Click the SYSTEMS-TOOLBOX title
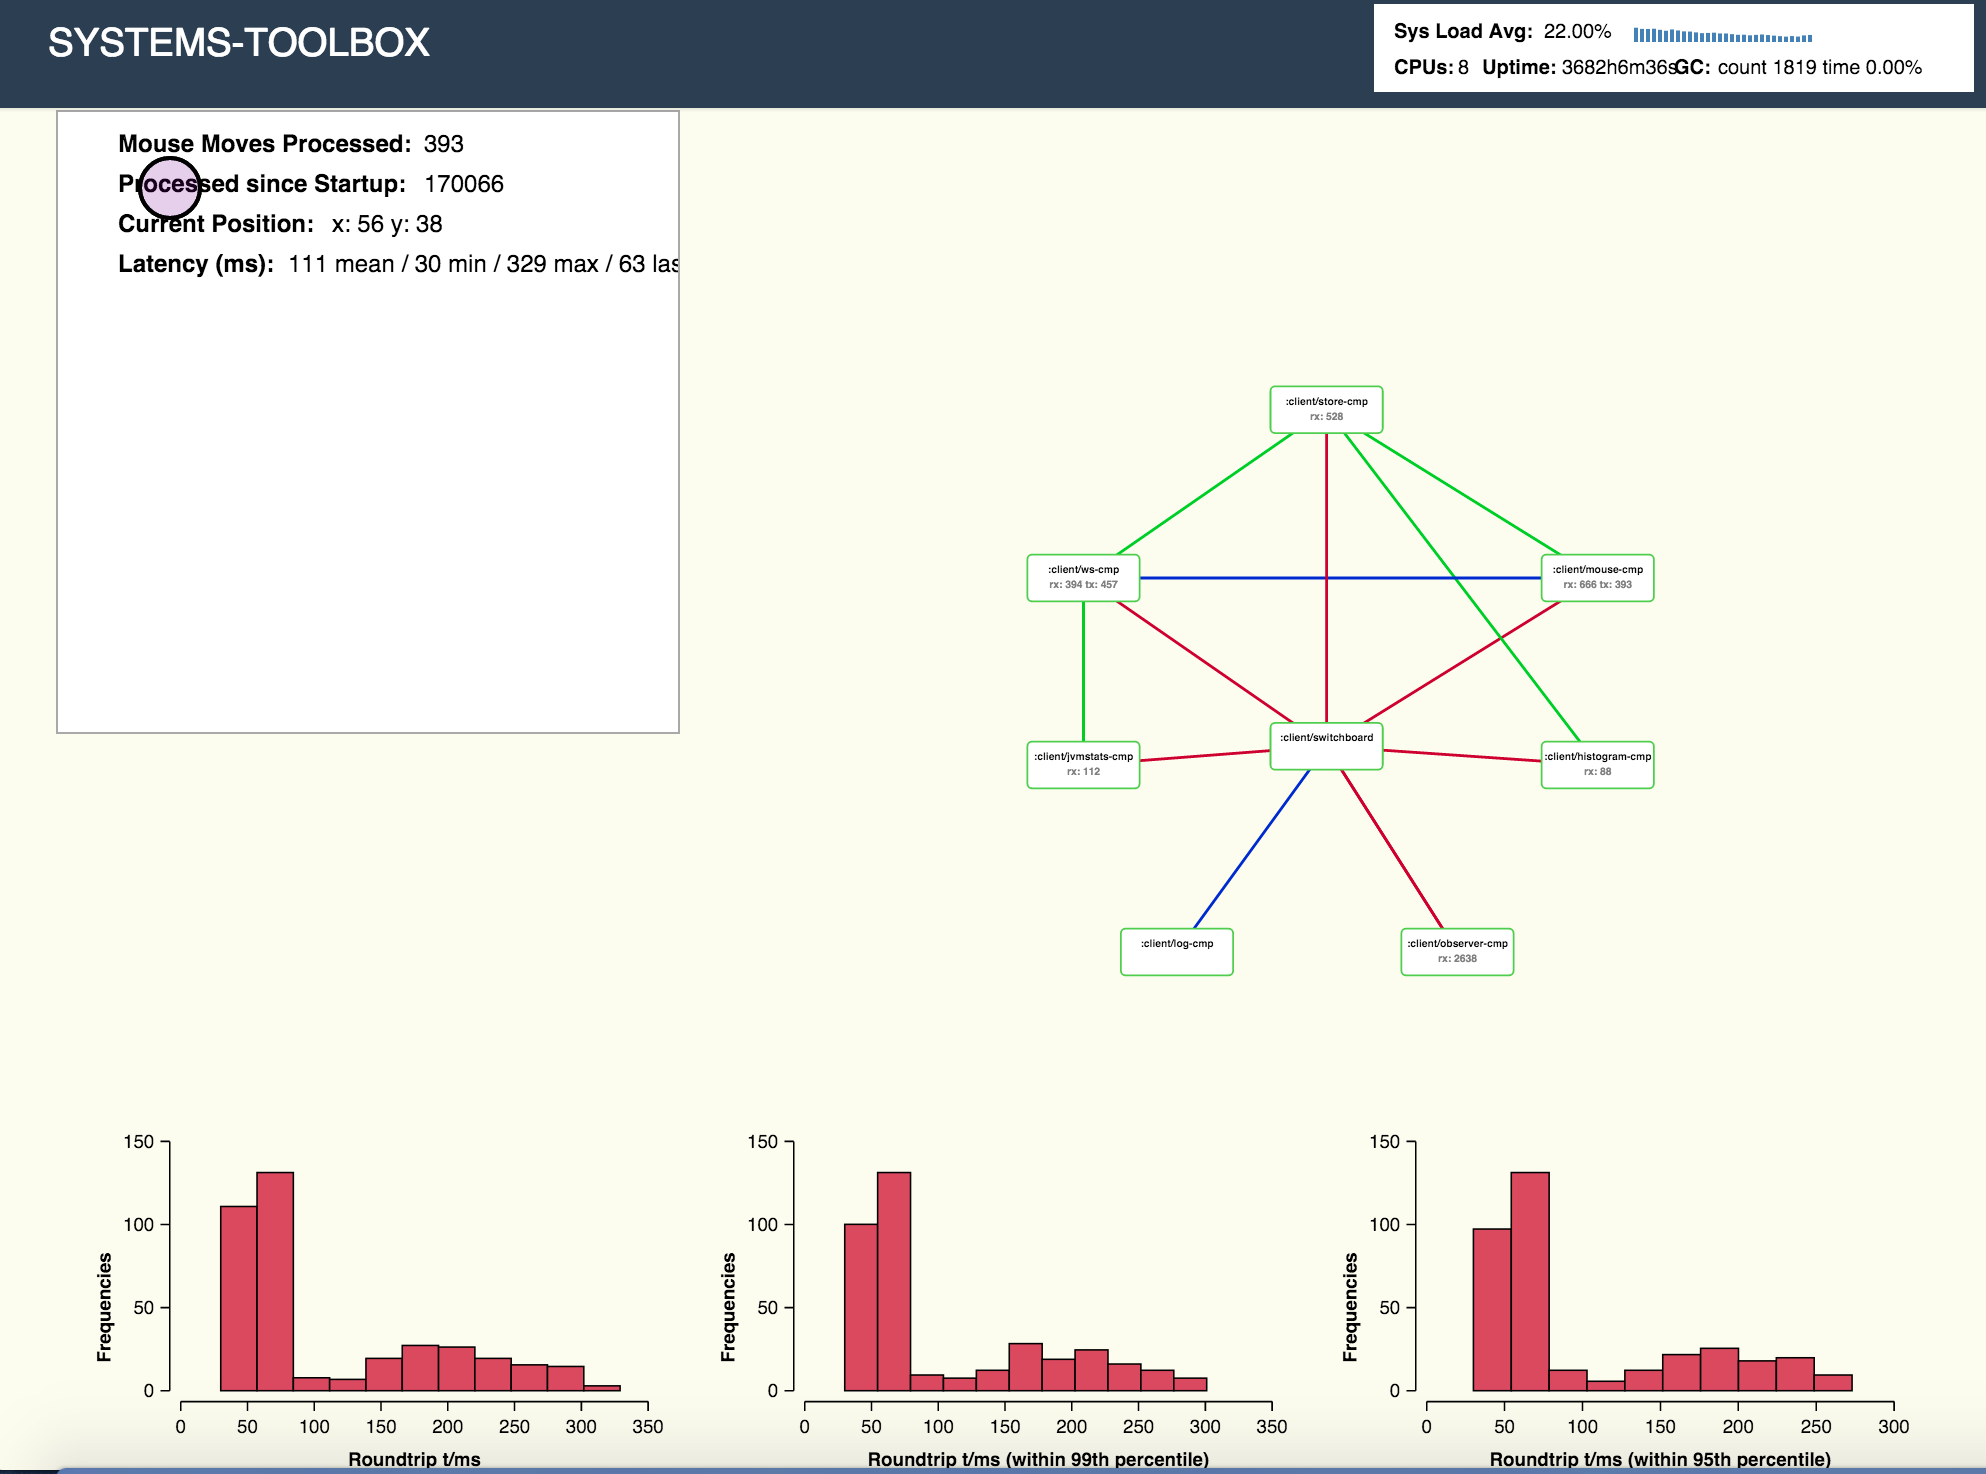 [239, 43]
